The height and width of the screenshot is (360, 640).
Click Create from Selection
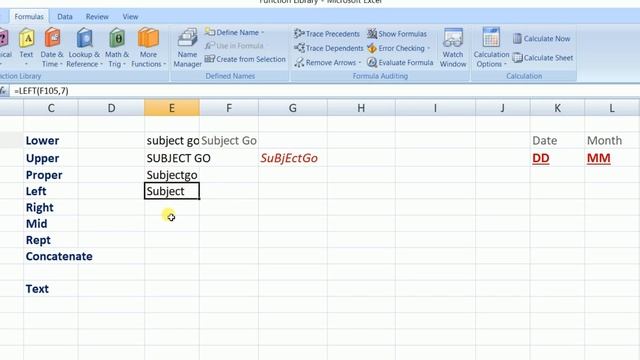pos(245,59)
